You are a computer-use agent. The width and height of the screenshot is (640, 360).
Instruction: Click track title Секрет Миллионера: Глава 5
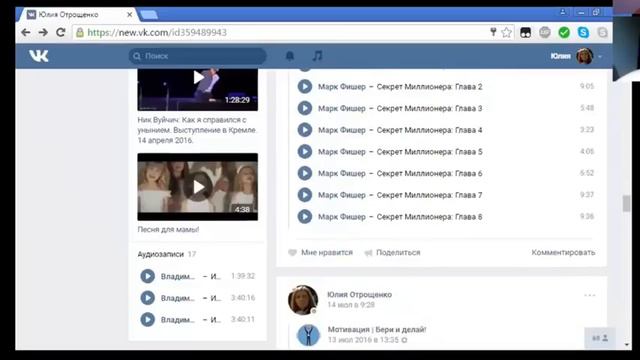[429, 151]
